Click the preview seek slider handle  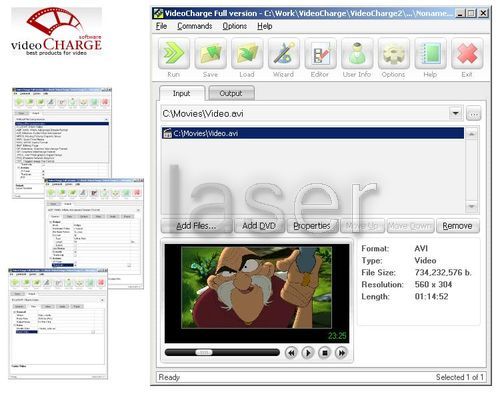tap(204, 352)
